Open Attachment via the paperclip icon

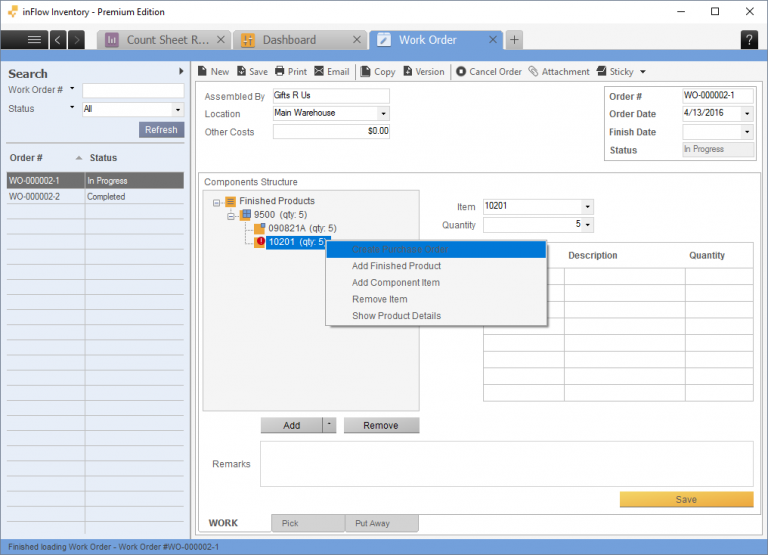pyautogui.click(x=533, y=72)
